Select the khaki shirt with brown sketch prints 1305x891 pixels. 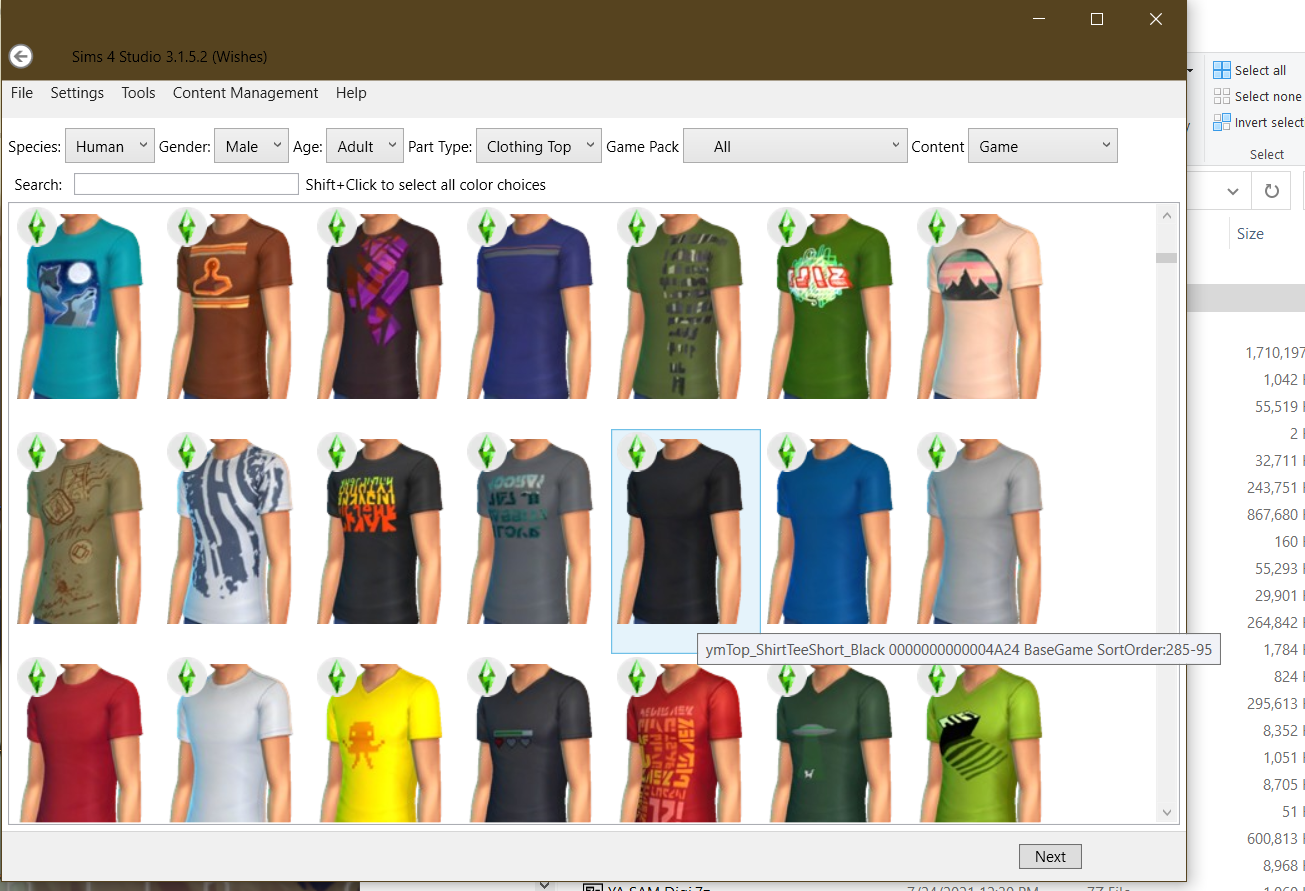coord(80,529)
